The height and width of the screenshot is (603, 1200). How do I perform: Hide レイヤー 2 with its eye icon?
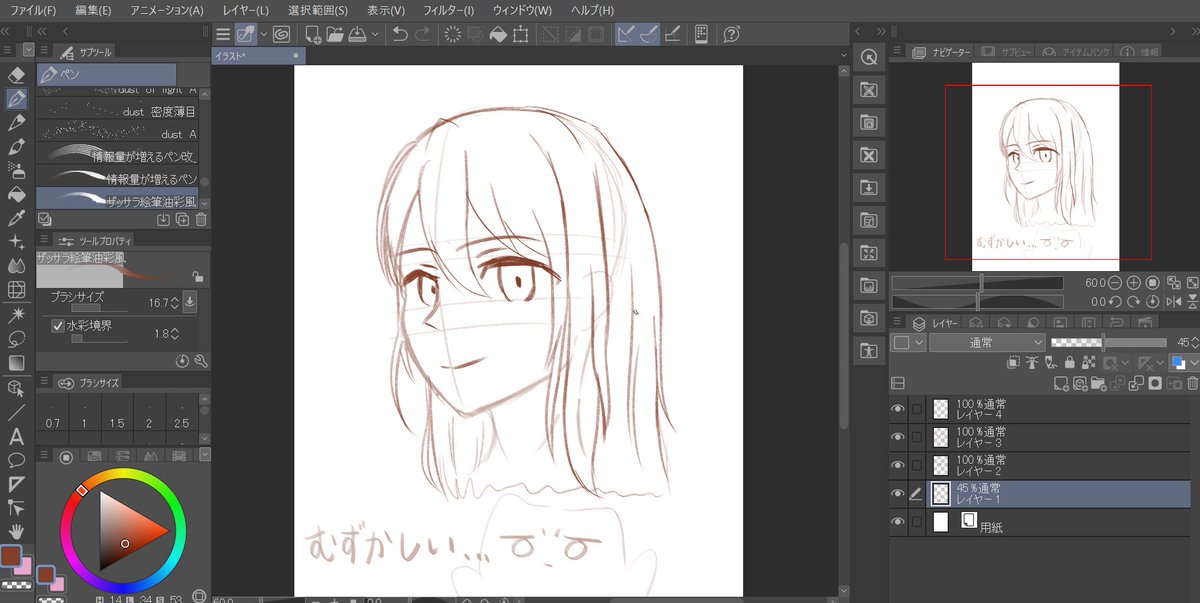[897, 465]
